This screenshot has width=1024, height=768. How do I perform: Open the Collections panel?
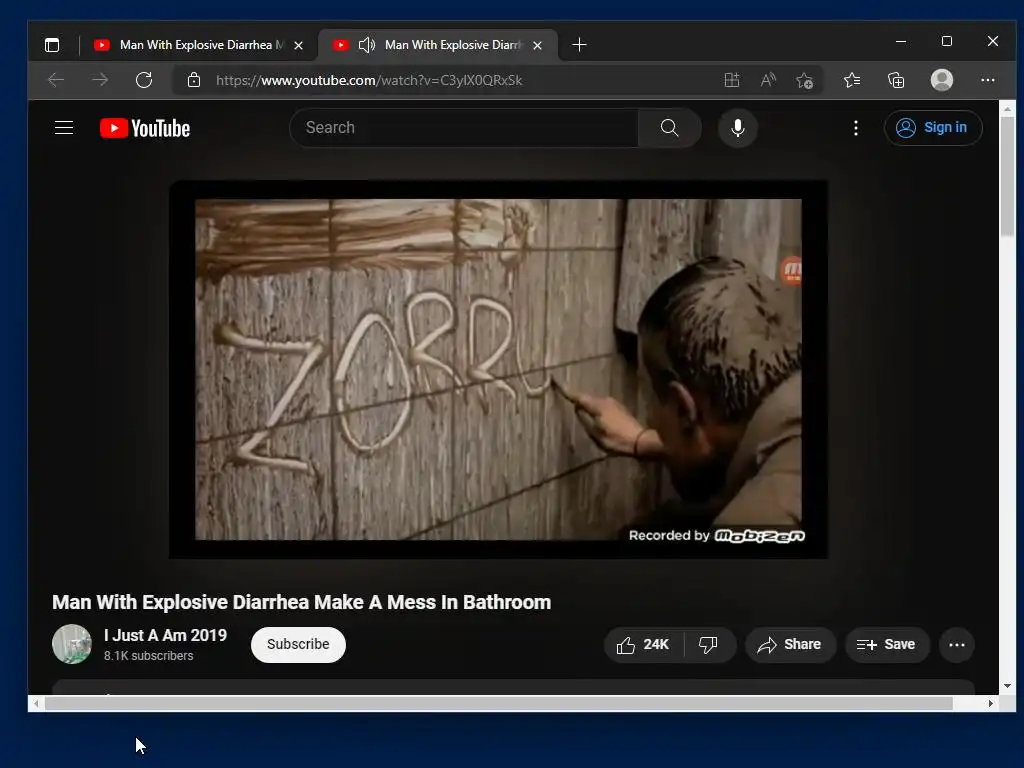896,80
